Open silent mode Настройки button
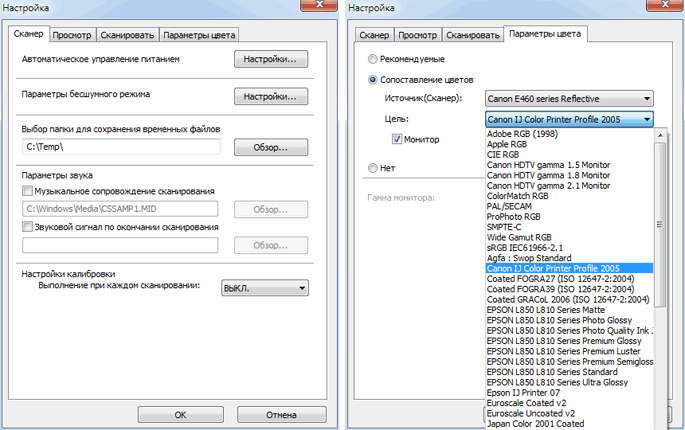Image resolution: width=685 pixels, height=430 pixels. pyautogui.click(x=271, y=97)
